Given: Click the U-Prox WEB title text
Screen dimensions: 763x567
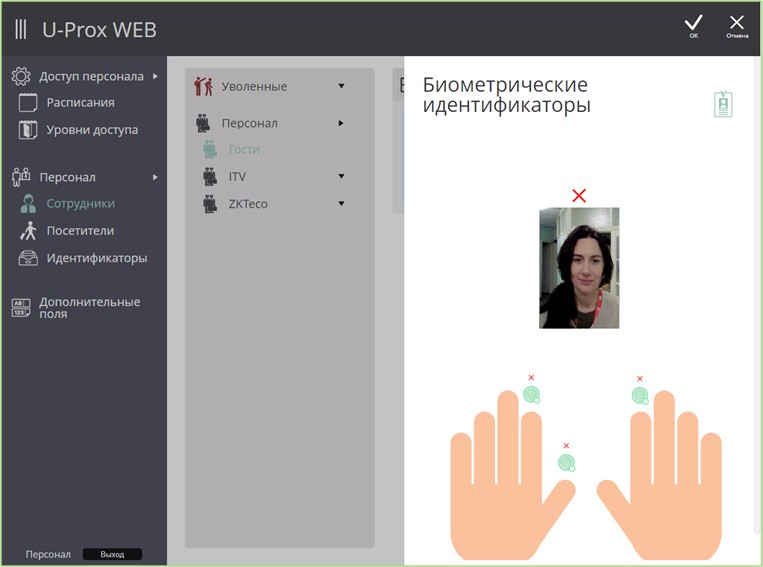Looking at the screenshot, I should [99, 30].
